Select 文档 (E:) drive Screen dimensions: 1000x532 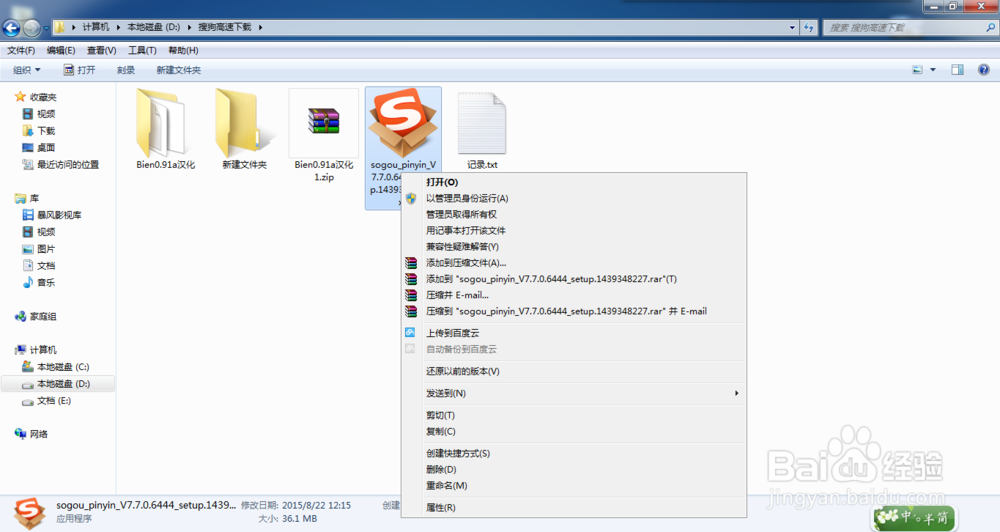54,401
